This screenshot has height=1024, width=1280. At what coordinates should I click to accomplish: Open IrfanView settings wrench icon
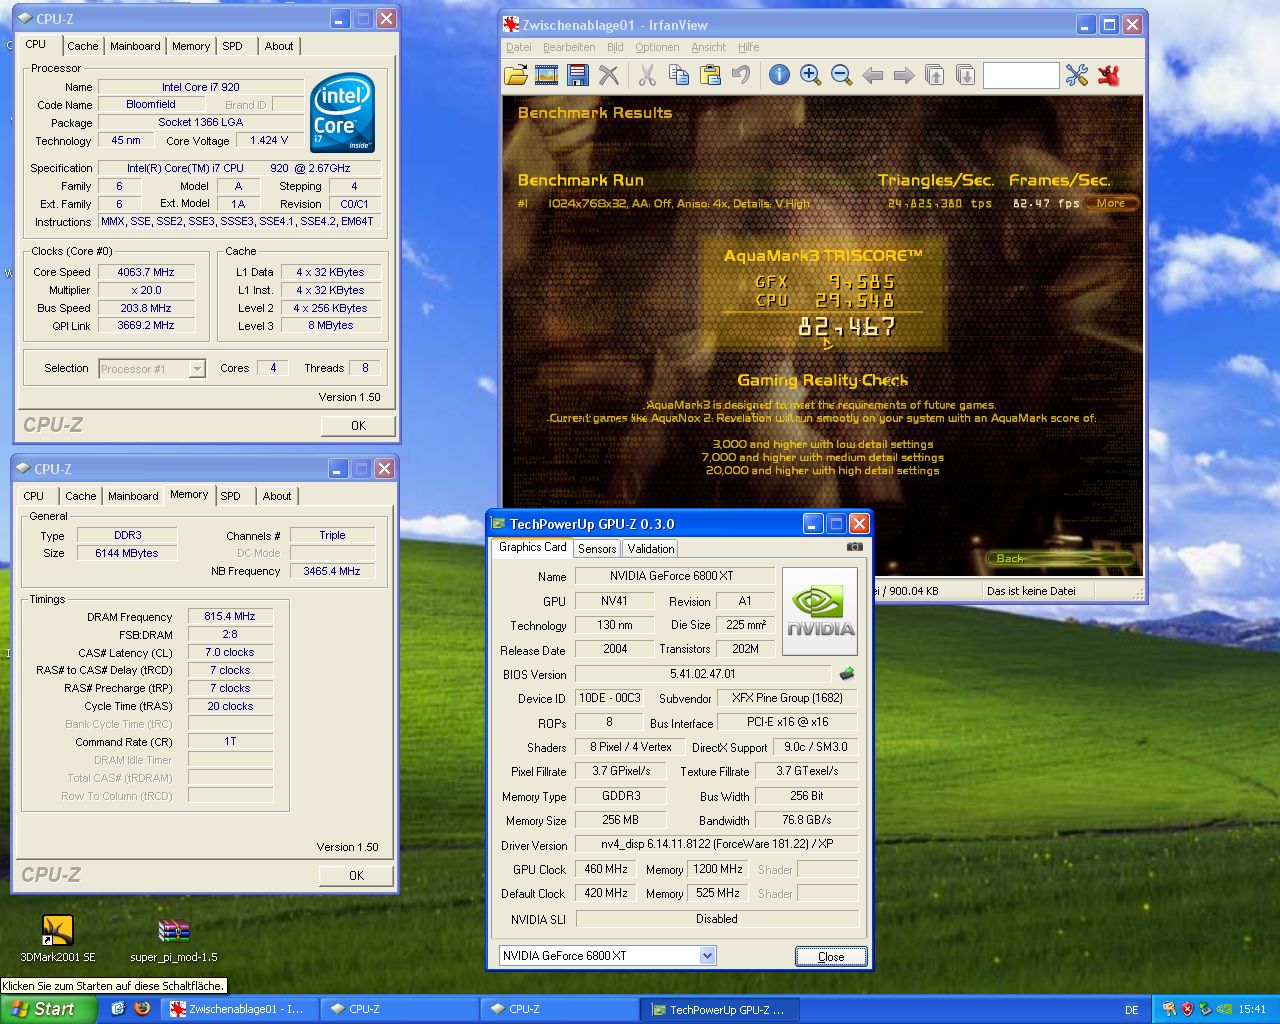coord(1076,75)
